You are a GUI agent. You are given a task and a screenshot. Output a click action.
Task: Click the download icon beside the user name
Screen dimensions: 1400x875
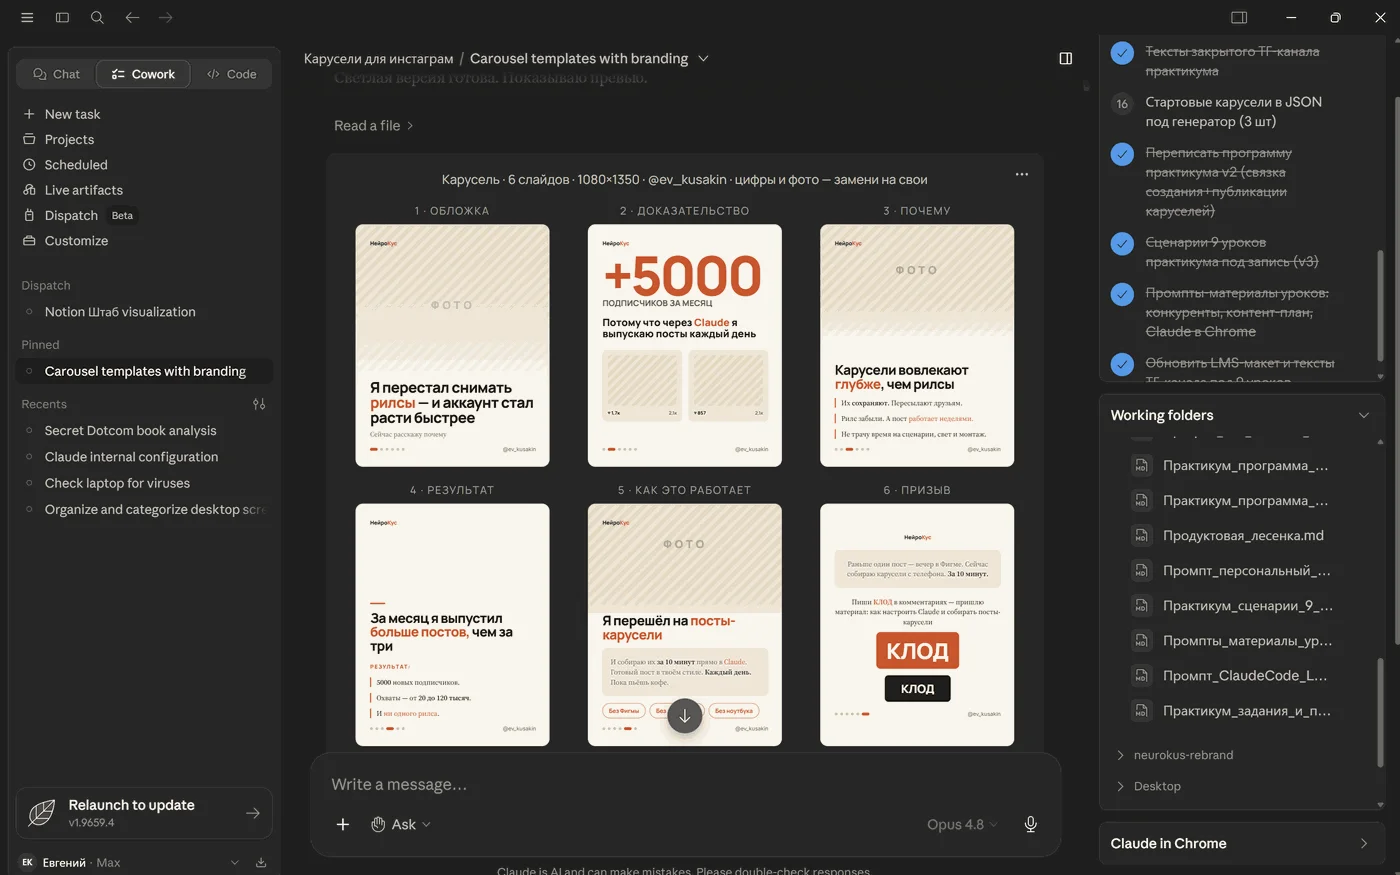(261, 862)
